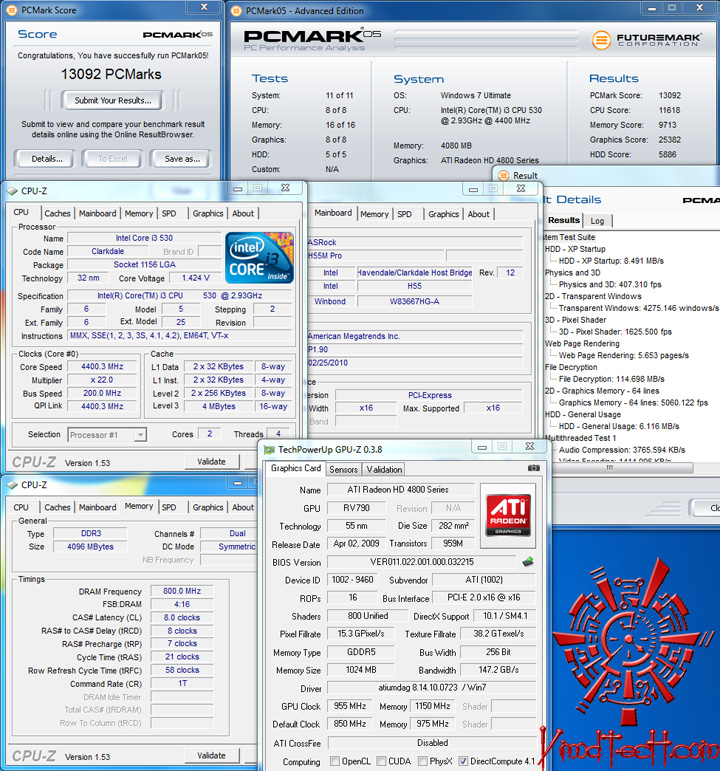Viewport: 720px width, 771px height.
Task: Select Graphics tab in memory CPU-Z window
Action: [208, 507]
